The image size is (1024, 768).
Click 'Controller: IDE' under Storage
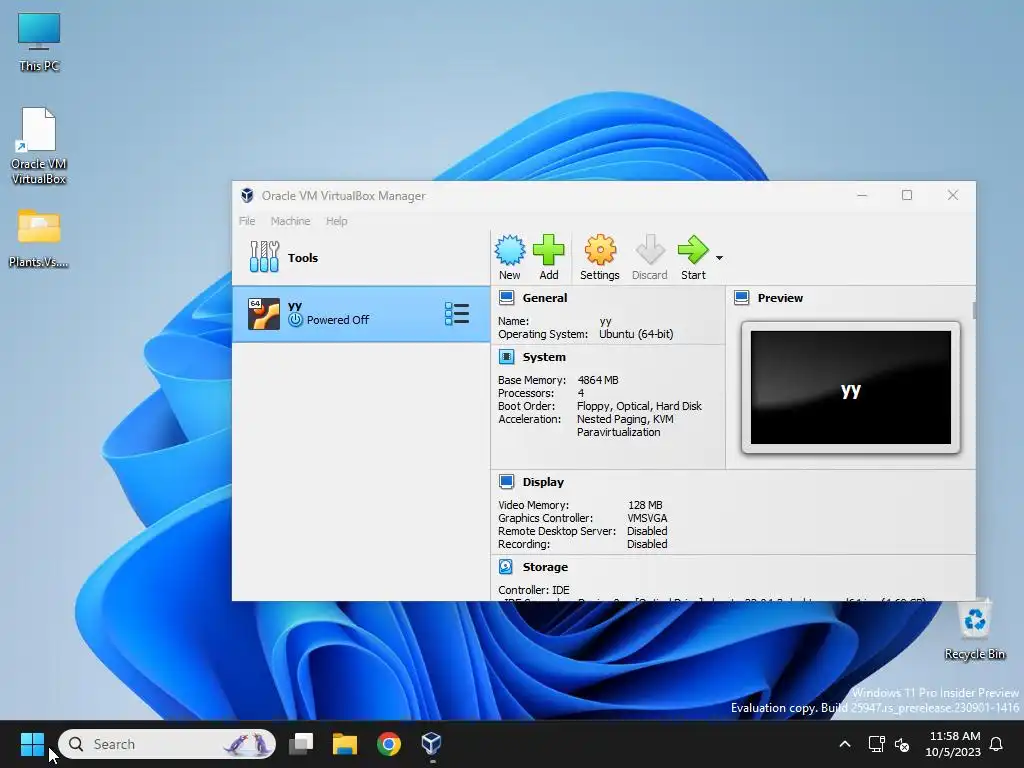tap(534, 590)
